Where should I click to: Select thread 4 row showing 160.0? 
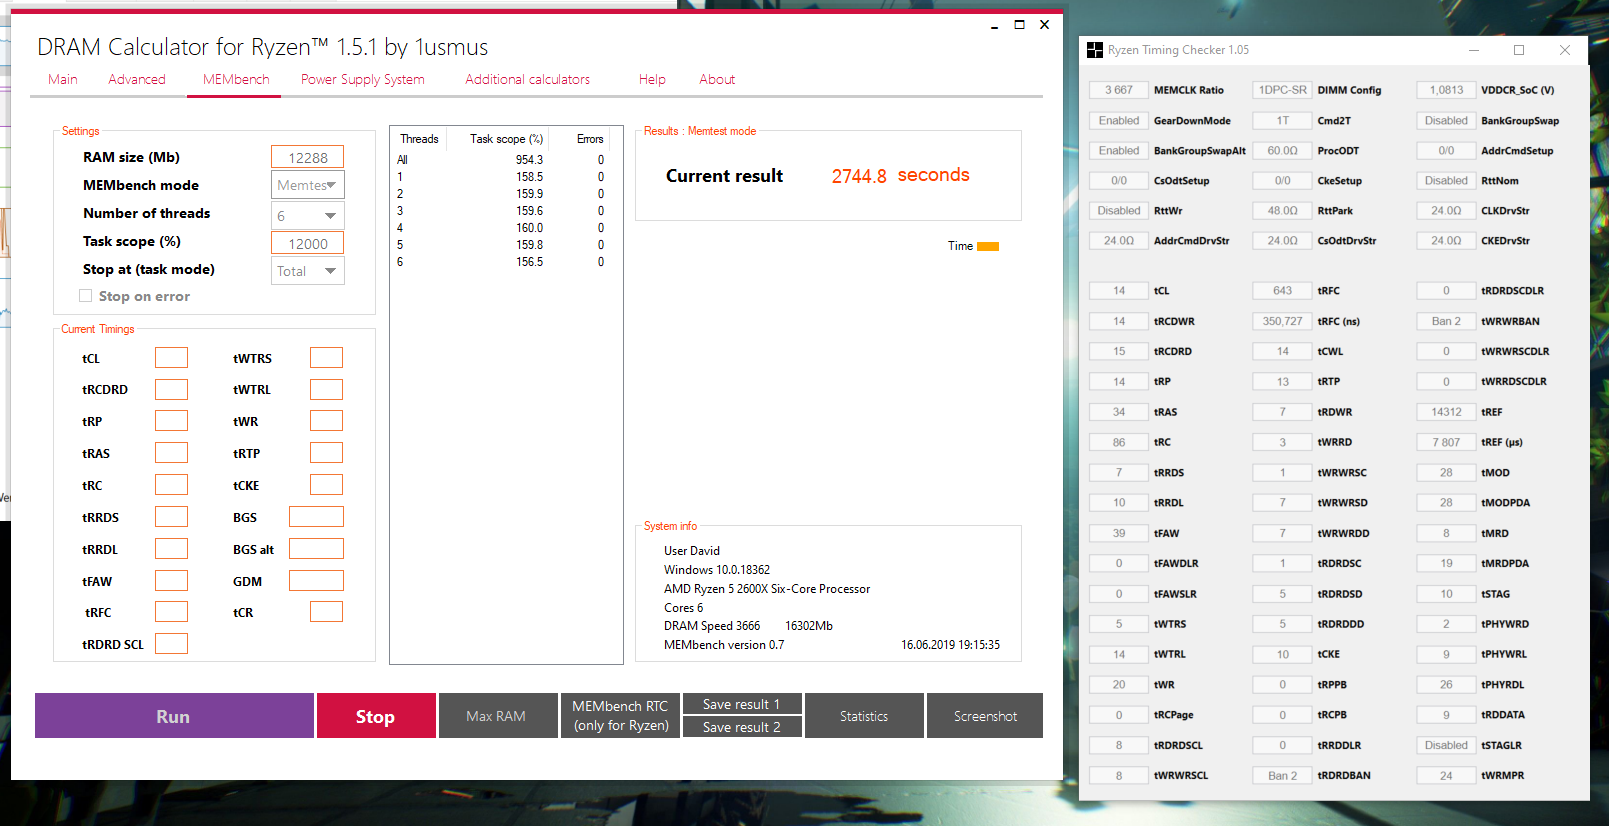[500, 228]
